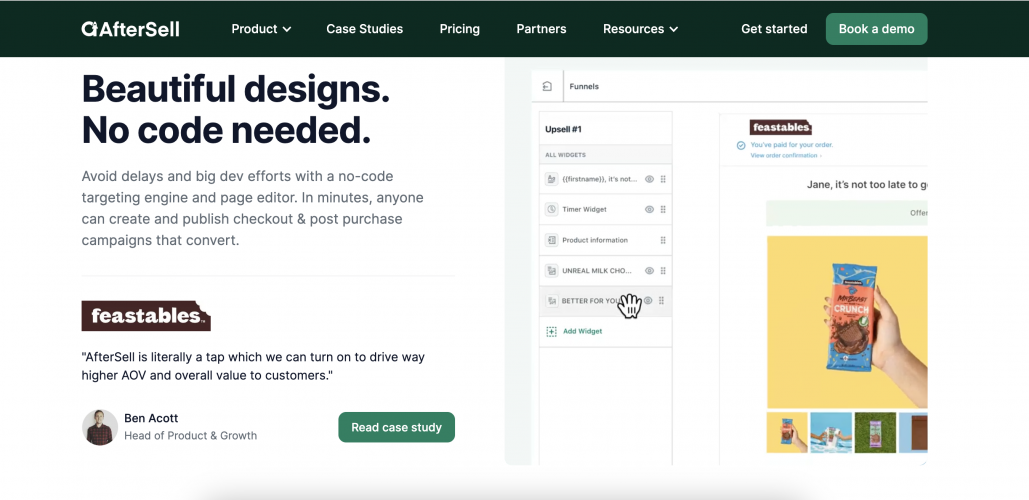Click the BETTER FOR YOU widget icon
The width and height of the screenshot is (1029, 500).
pyautogui.click(x=551, y=301)
